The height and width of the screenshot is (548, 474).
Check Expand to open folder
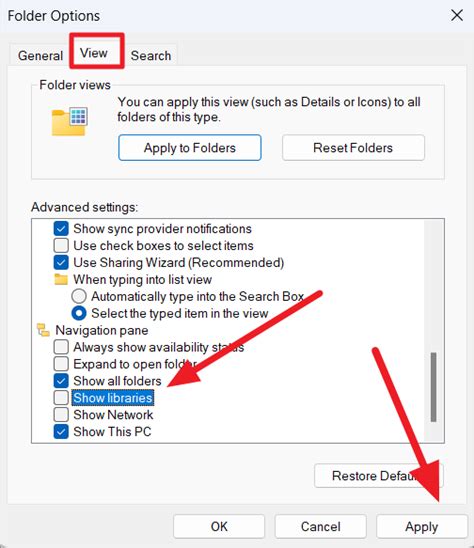61,364
